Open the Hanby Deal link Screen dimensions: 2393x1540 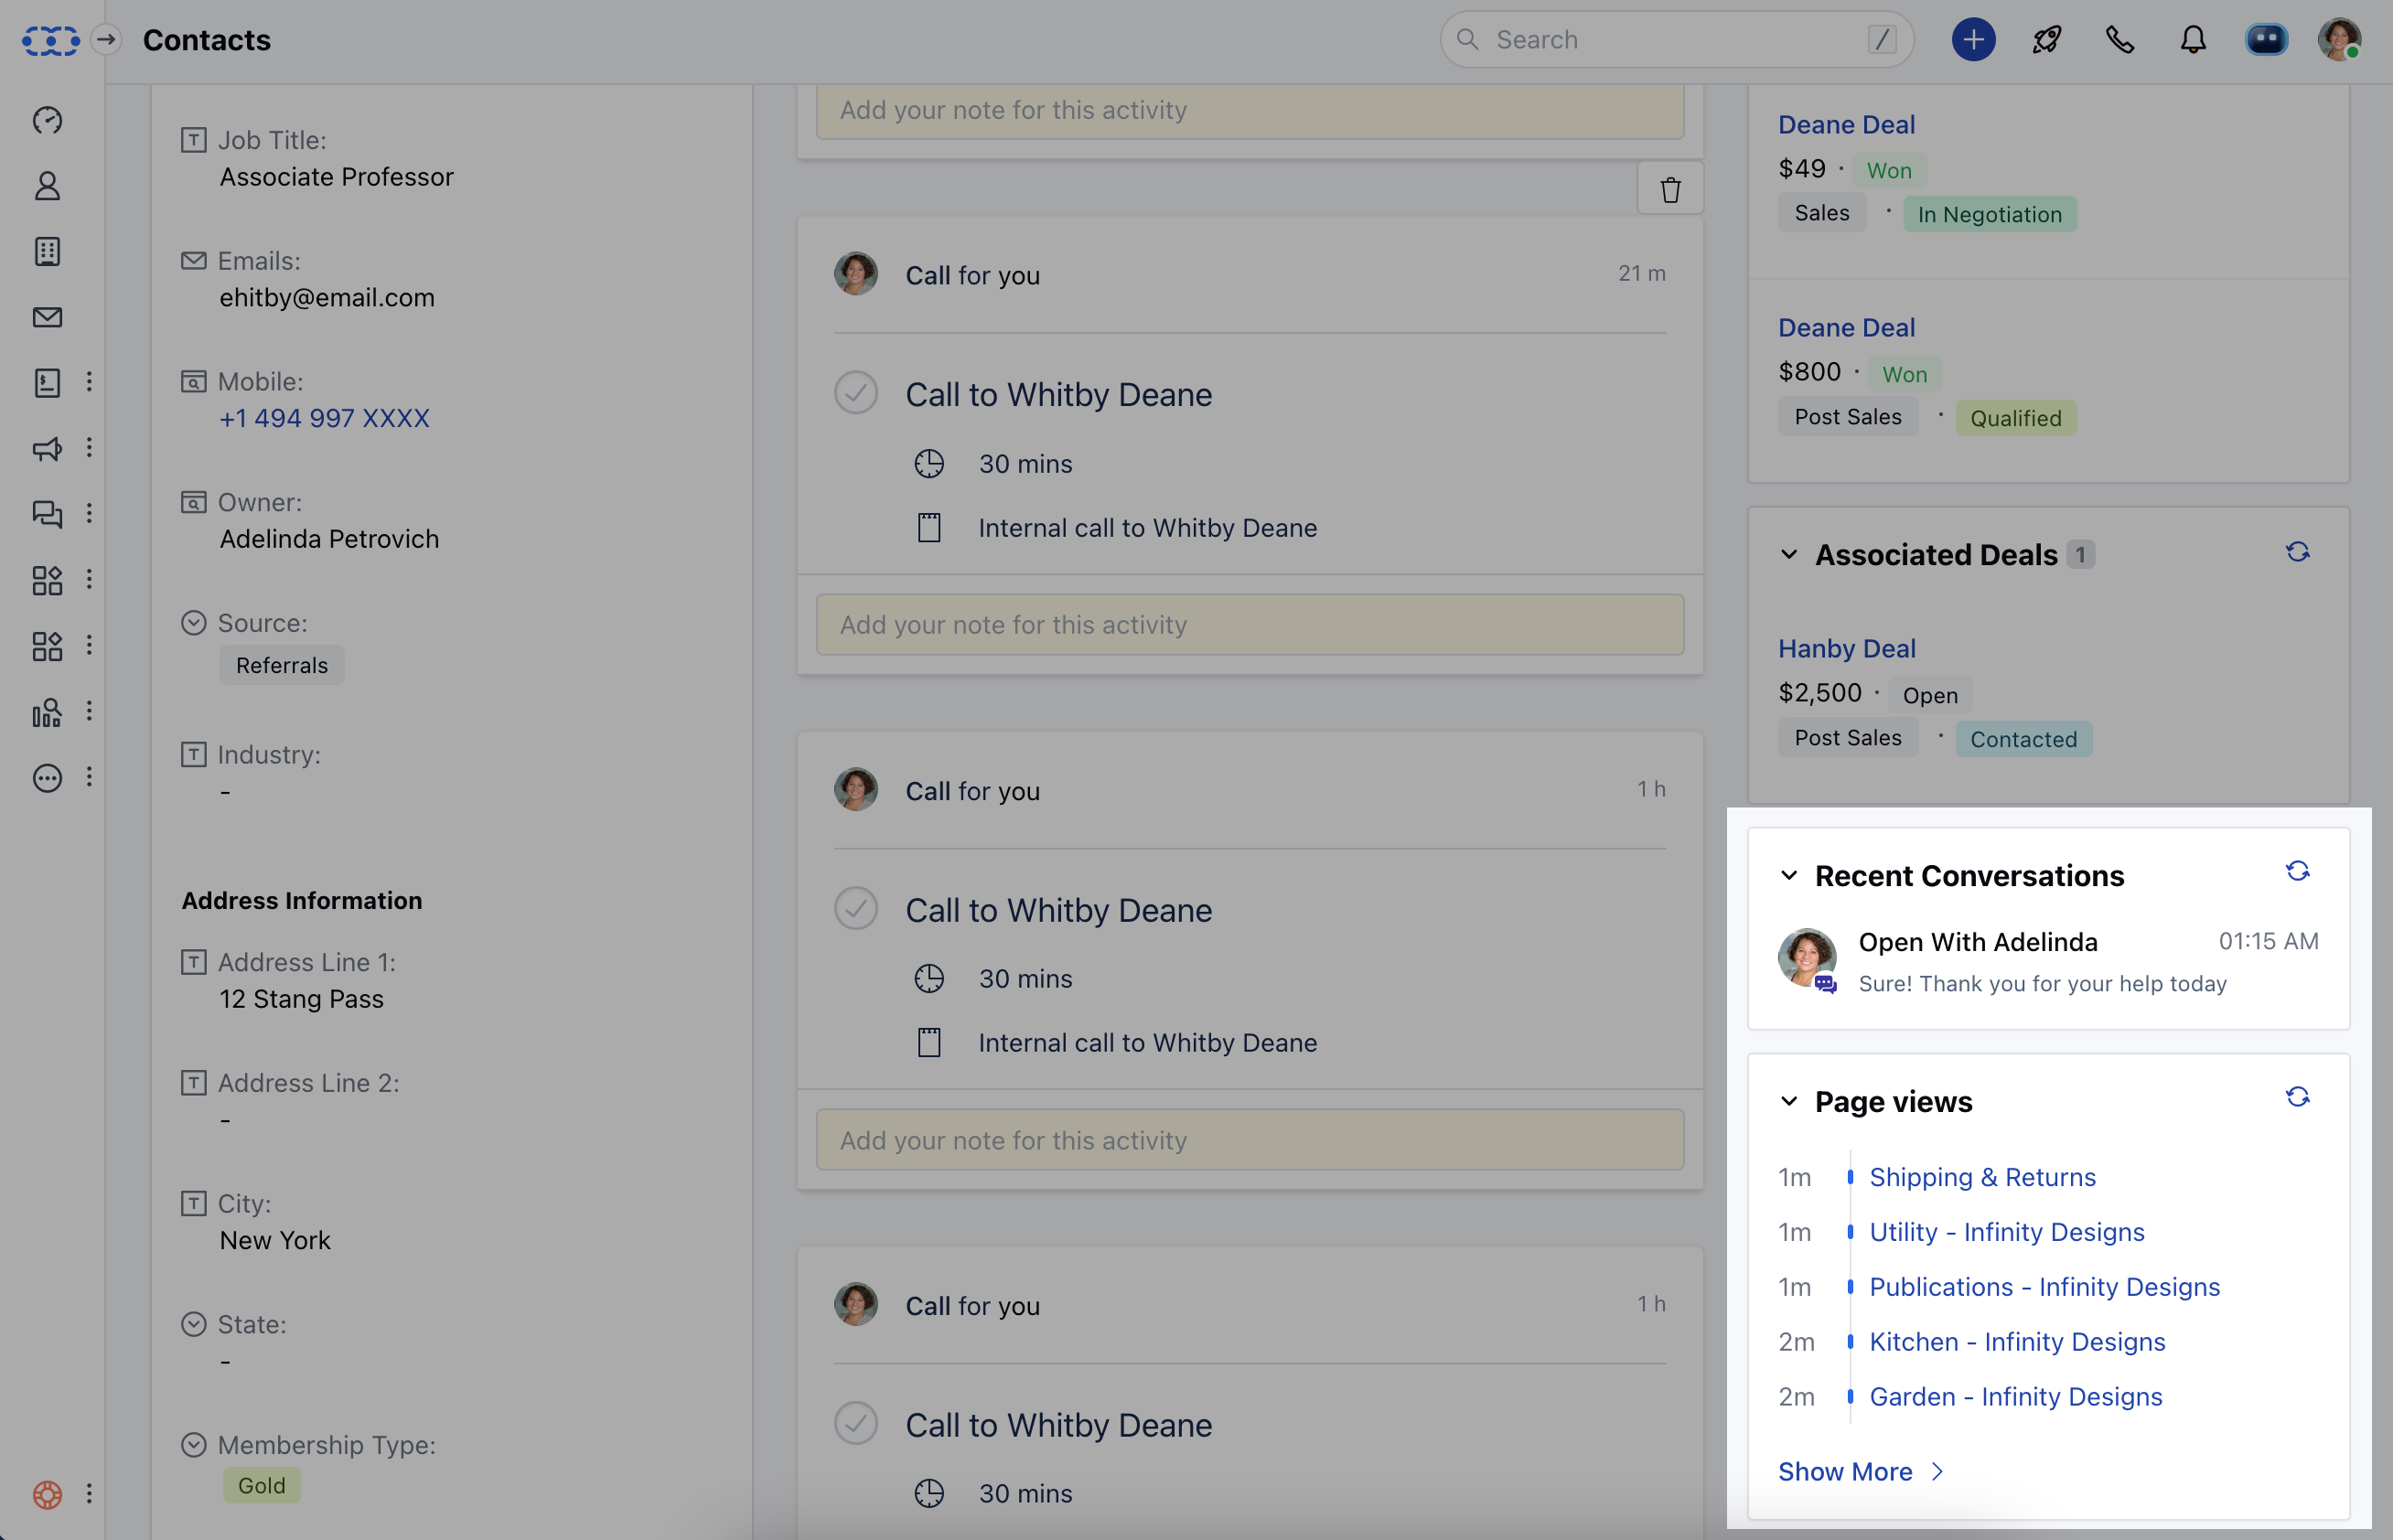click(x=1845, y=648)
